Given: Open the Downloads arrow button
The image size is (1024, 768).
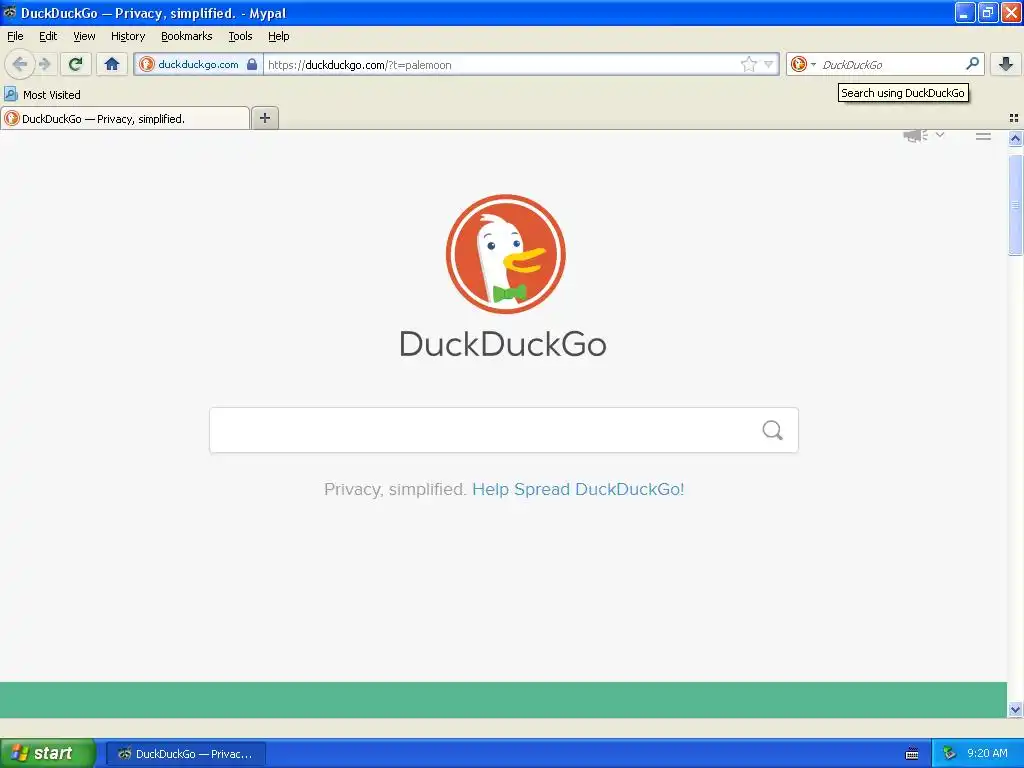Looking at the screenshot, I should pos(1006,64).
